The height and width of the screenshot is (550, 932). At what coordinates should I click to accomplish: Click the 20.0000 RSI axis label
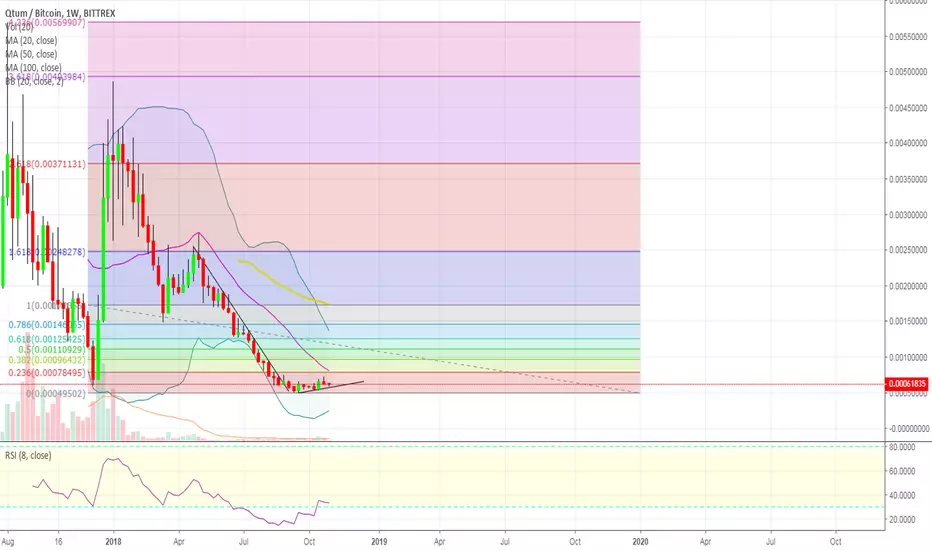[x=902, y=520]
